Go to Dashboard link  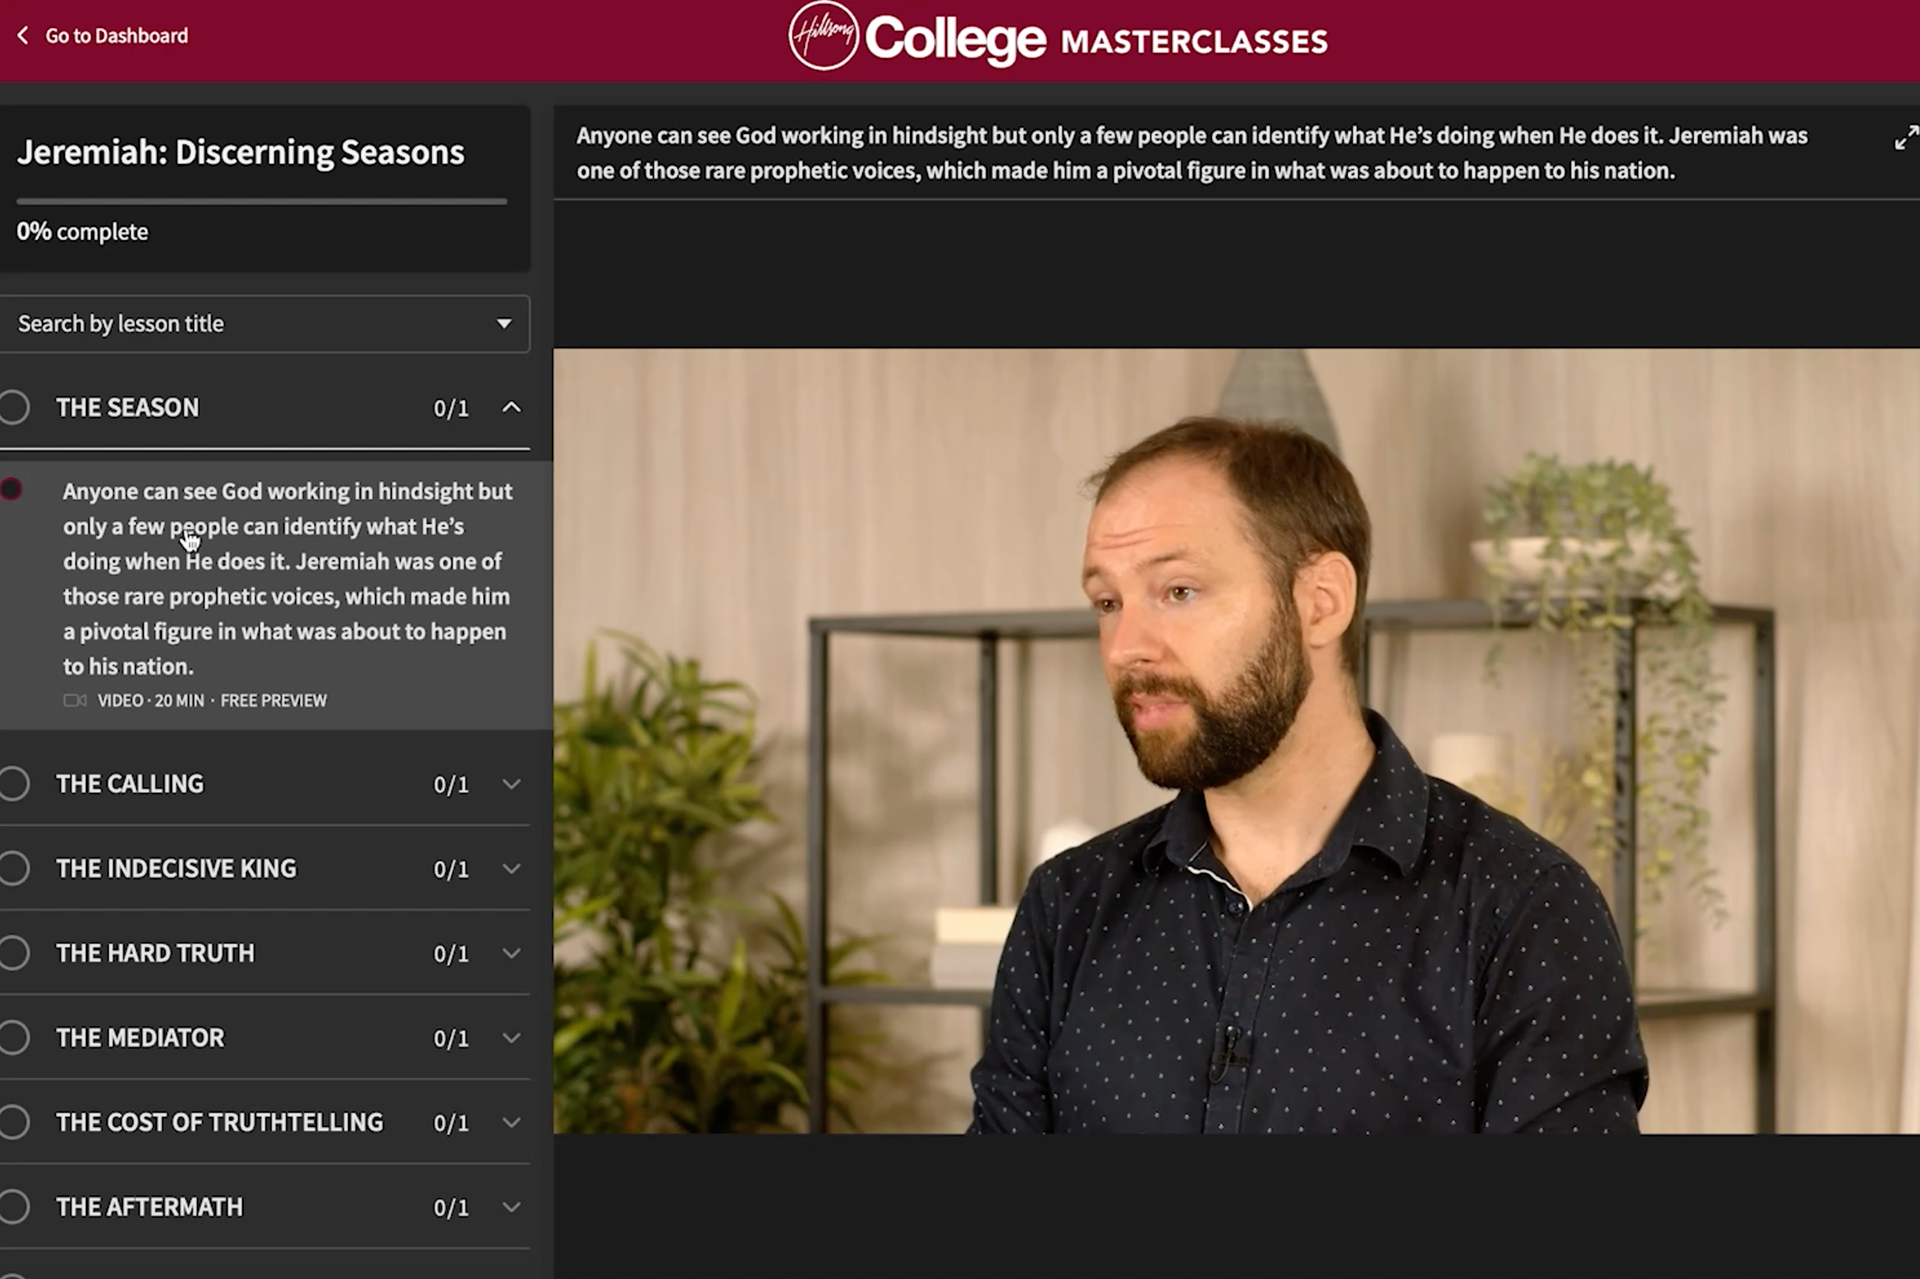(x=116, y=36)
